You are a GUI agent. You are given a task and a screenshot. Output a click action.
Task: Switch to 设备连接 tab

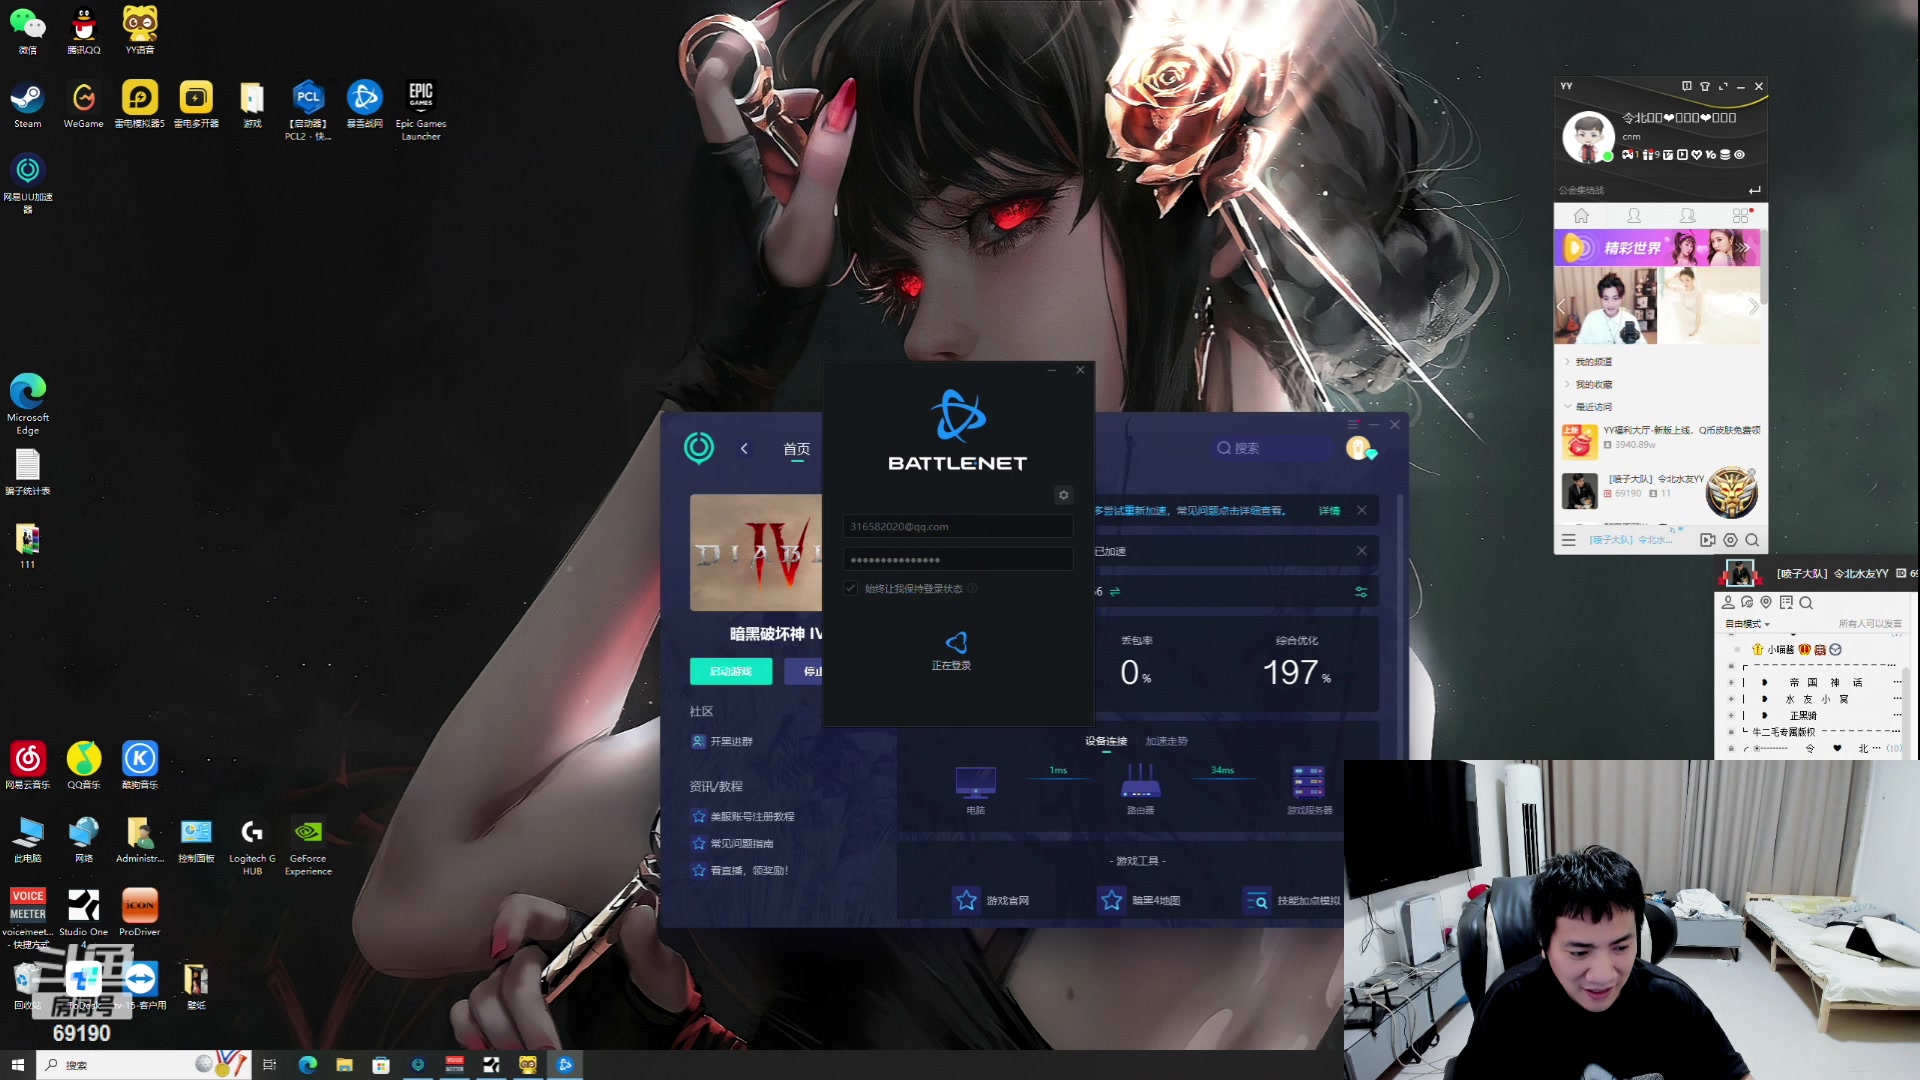(x=1106, y=741)
